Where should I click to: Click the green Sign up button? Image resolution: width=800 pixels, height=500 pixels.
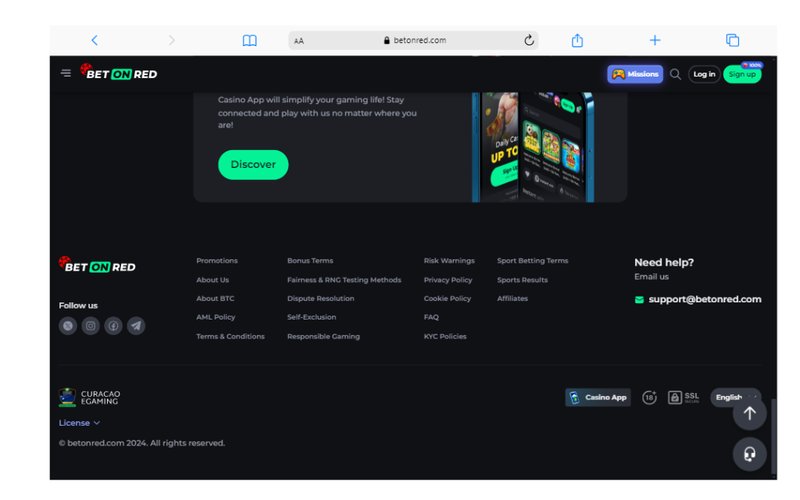pyautogui.click(x=742, y=74)
